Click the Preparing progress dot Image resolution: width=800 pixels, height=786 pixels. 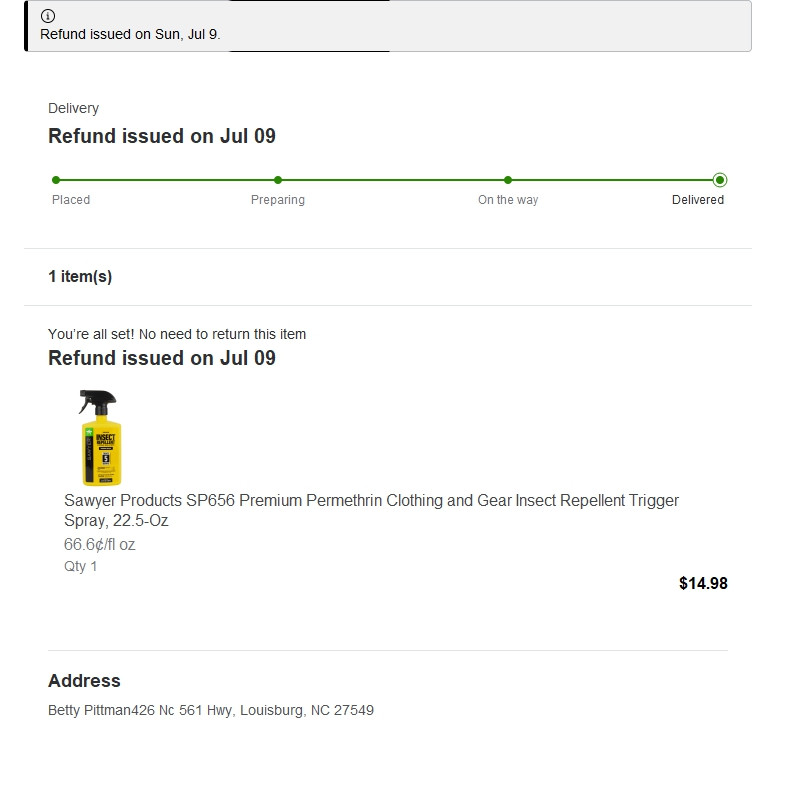coord(278,180)
